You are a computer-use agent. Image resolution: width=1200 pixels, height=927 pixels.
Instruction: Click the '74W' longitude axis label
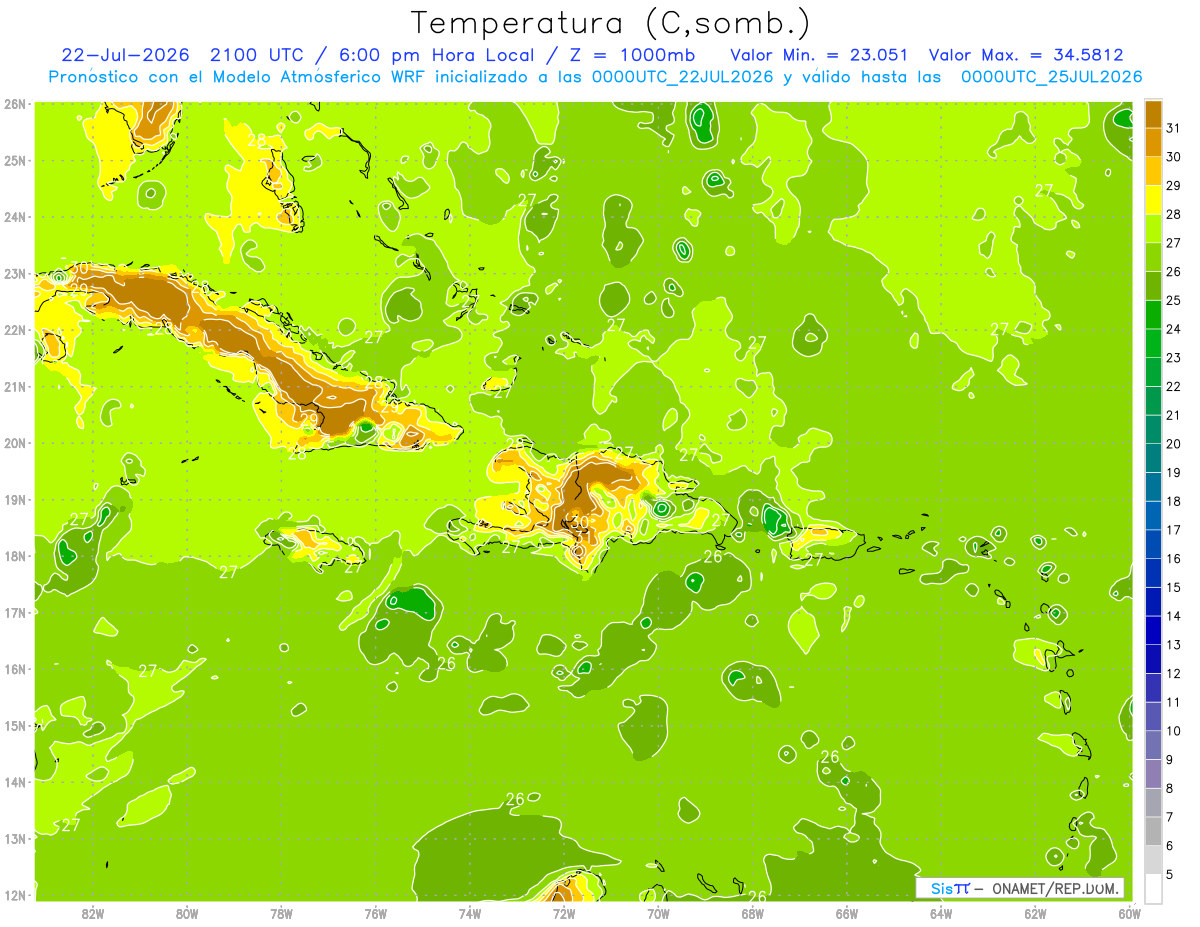click(470, 912)
